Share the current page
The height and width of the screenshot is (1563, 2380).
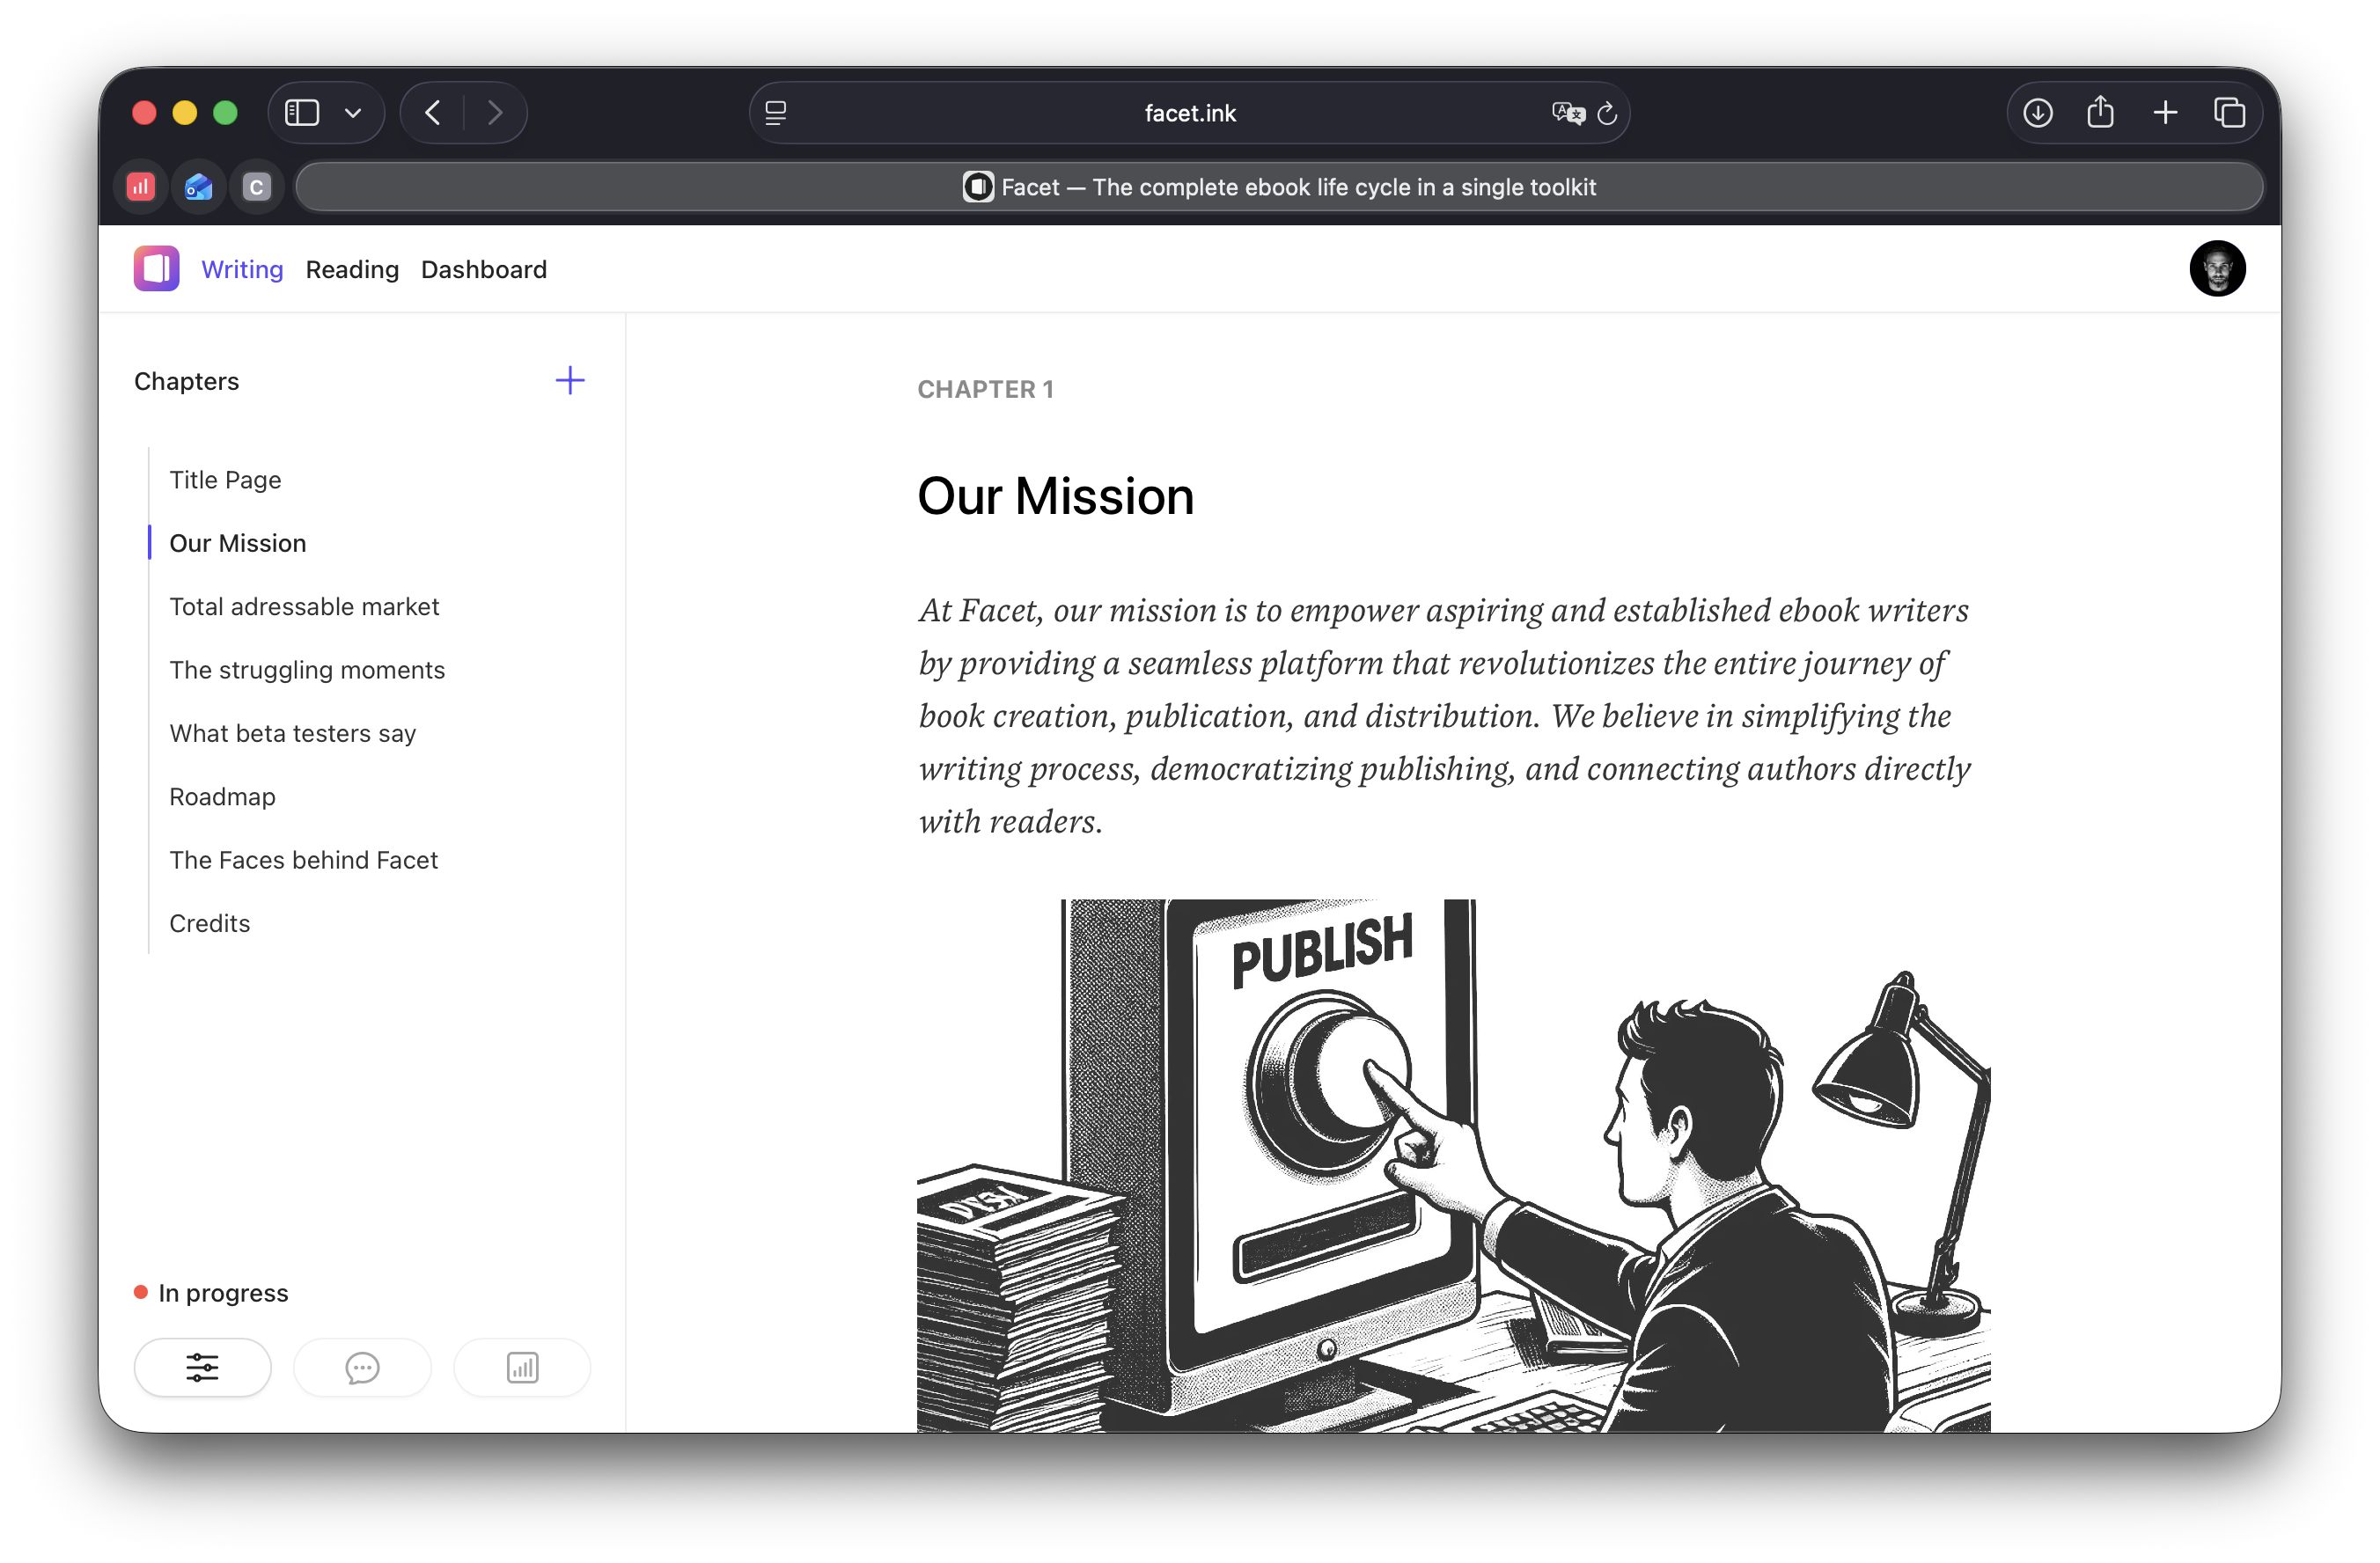click(2100, 112)
